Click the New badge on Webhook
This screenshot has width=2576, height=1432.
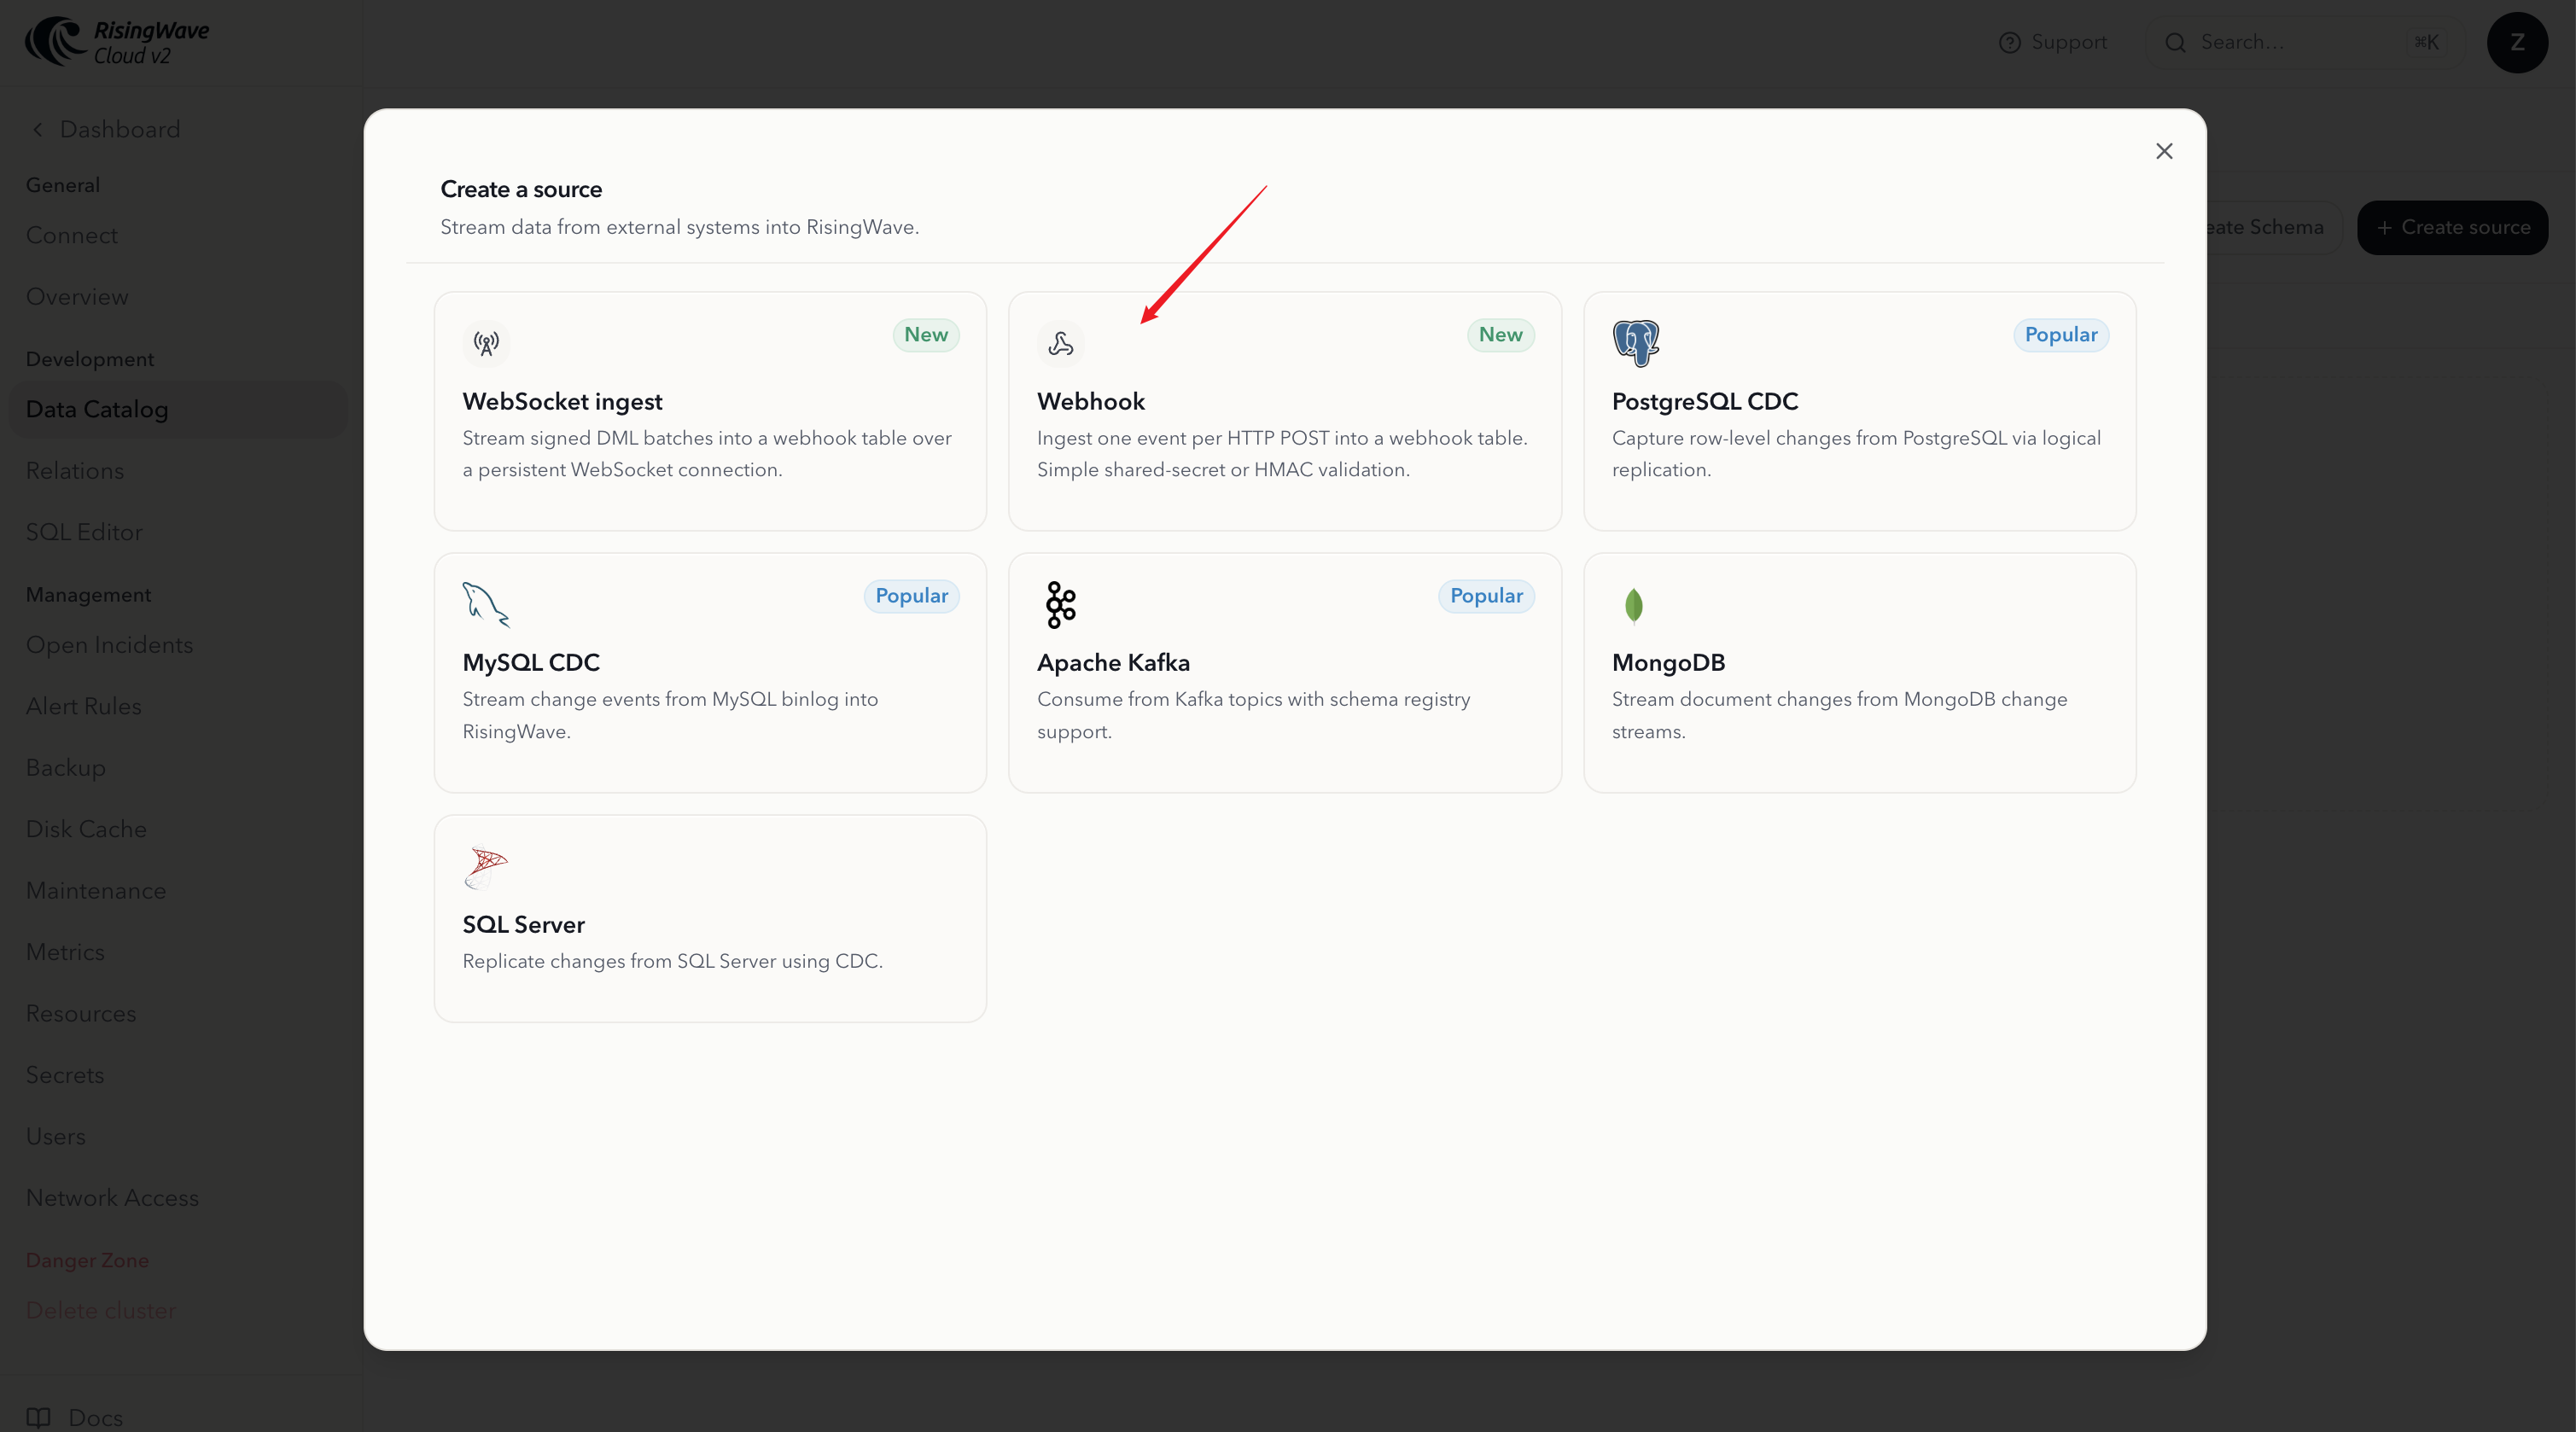[x=1500, y=335]
